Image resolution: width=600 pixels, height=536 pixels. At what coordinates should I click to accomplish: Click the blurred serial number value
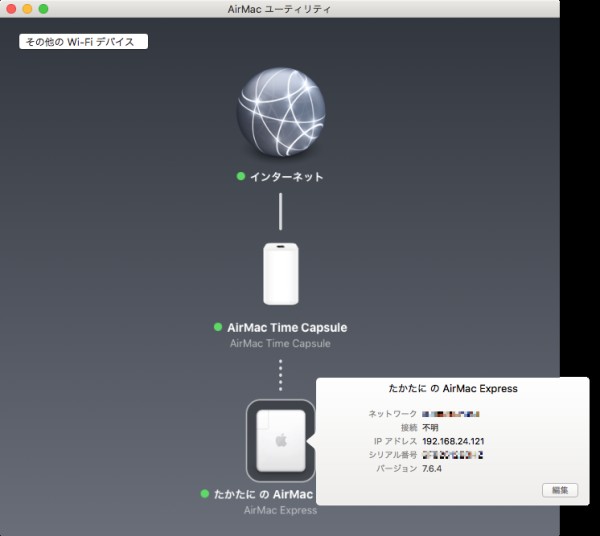tap(453, 455)
